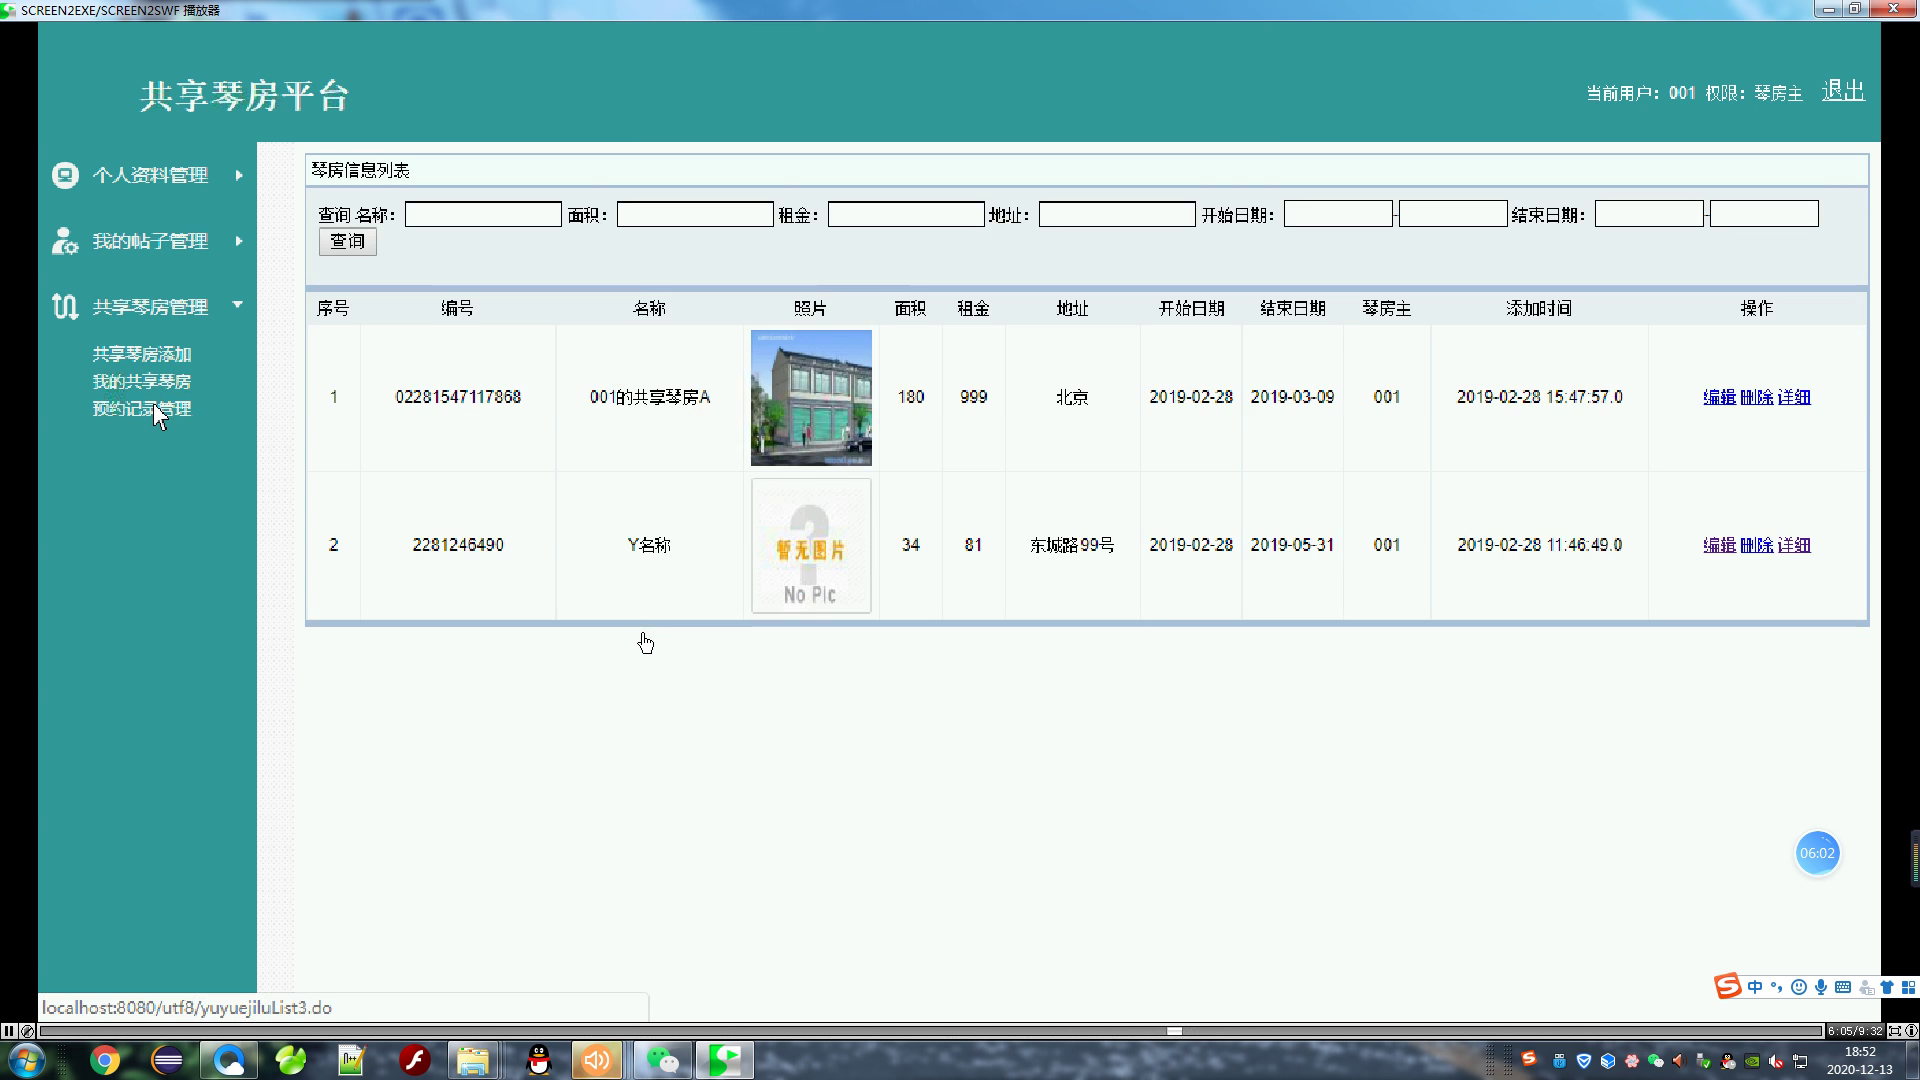Expand arrow next to 个人资料管理
Image resolution: width=1920 pixels, height=1080 pixels.
click(239, 175)
